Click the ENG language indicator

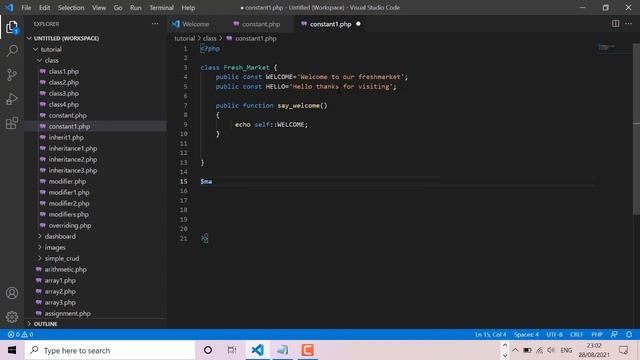coord(566,350)
